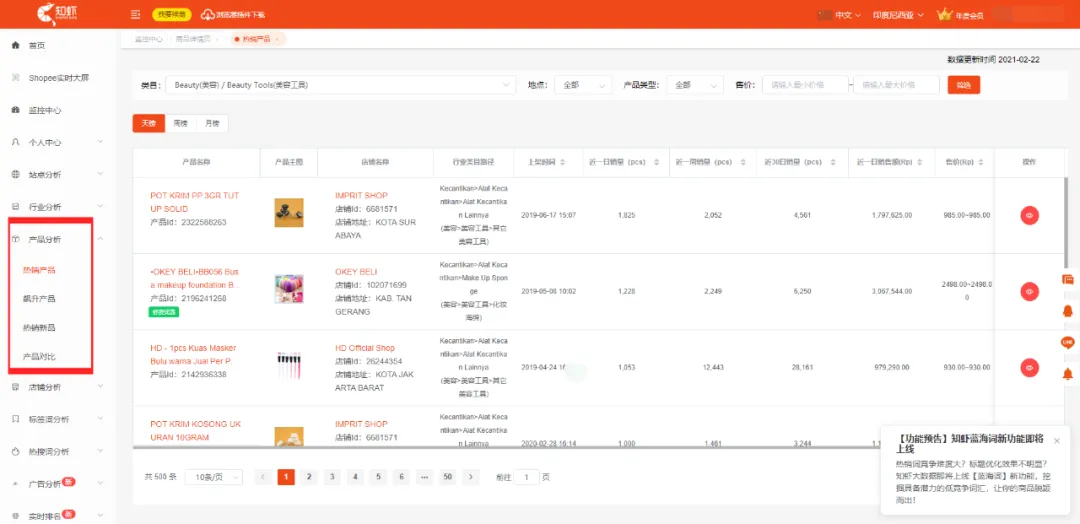1080x524 pixels.
Task: Click the crown 年费会员 membership icon
Action: coord(944,14)
